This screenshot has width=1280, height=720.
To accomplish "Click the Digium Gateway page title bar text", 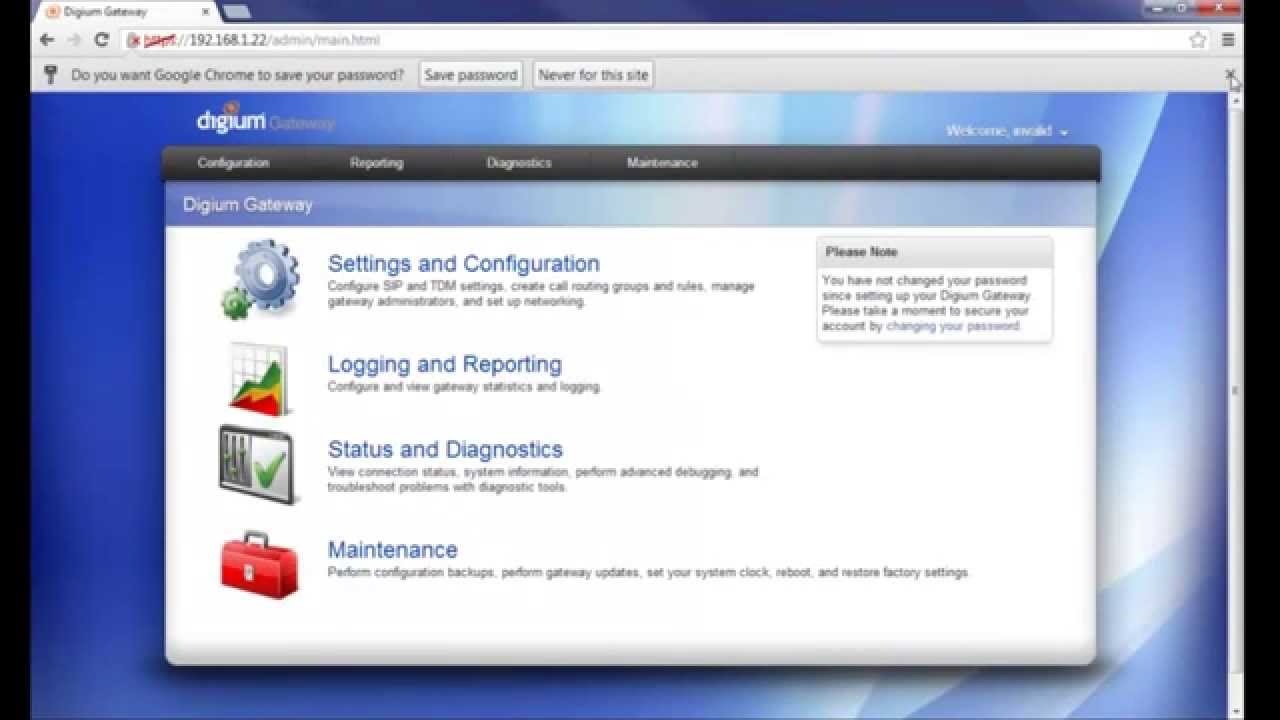I will point(248,205).
